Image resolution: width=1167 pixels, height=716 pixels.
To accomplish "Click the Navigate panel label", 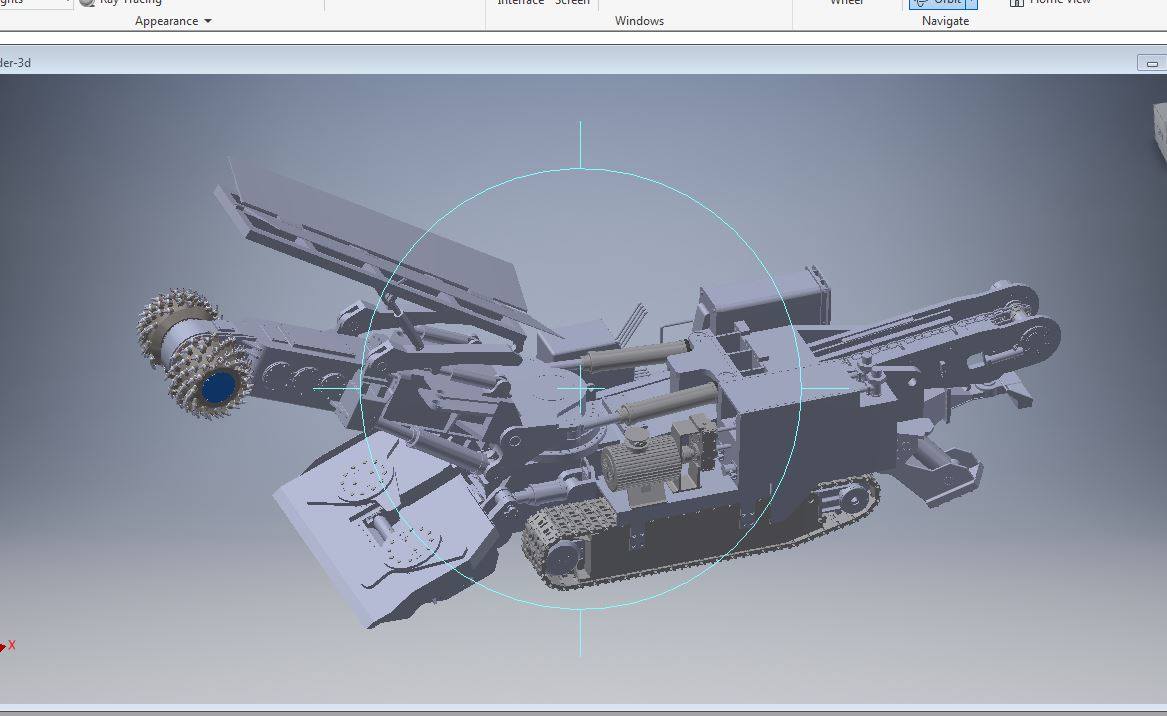I will [945, 21].
